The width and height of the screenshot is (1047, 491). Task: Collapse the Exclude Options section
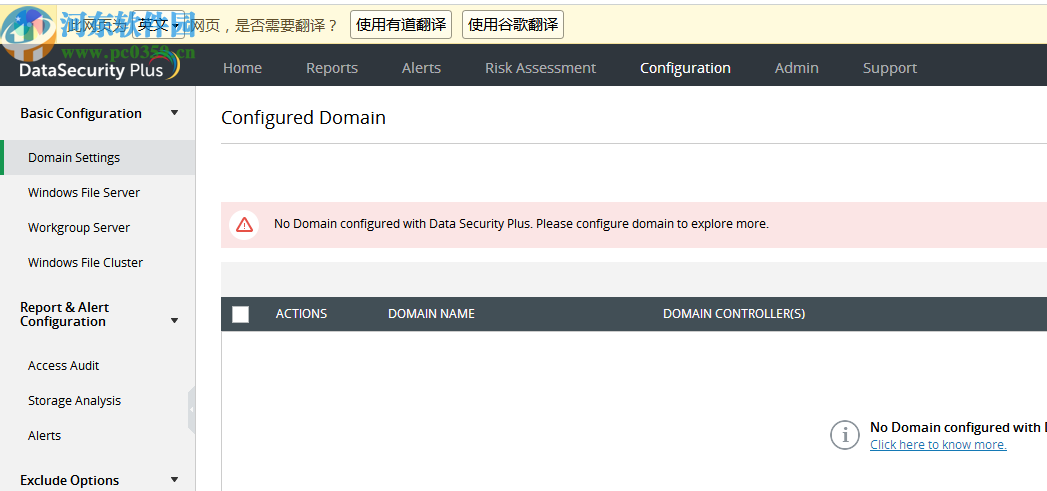[x=174, y=480]
